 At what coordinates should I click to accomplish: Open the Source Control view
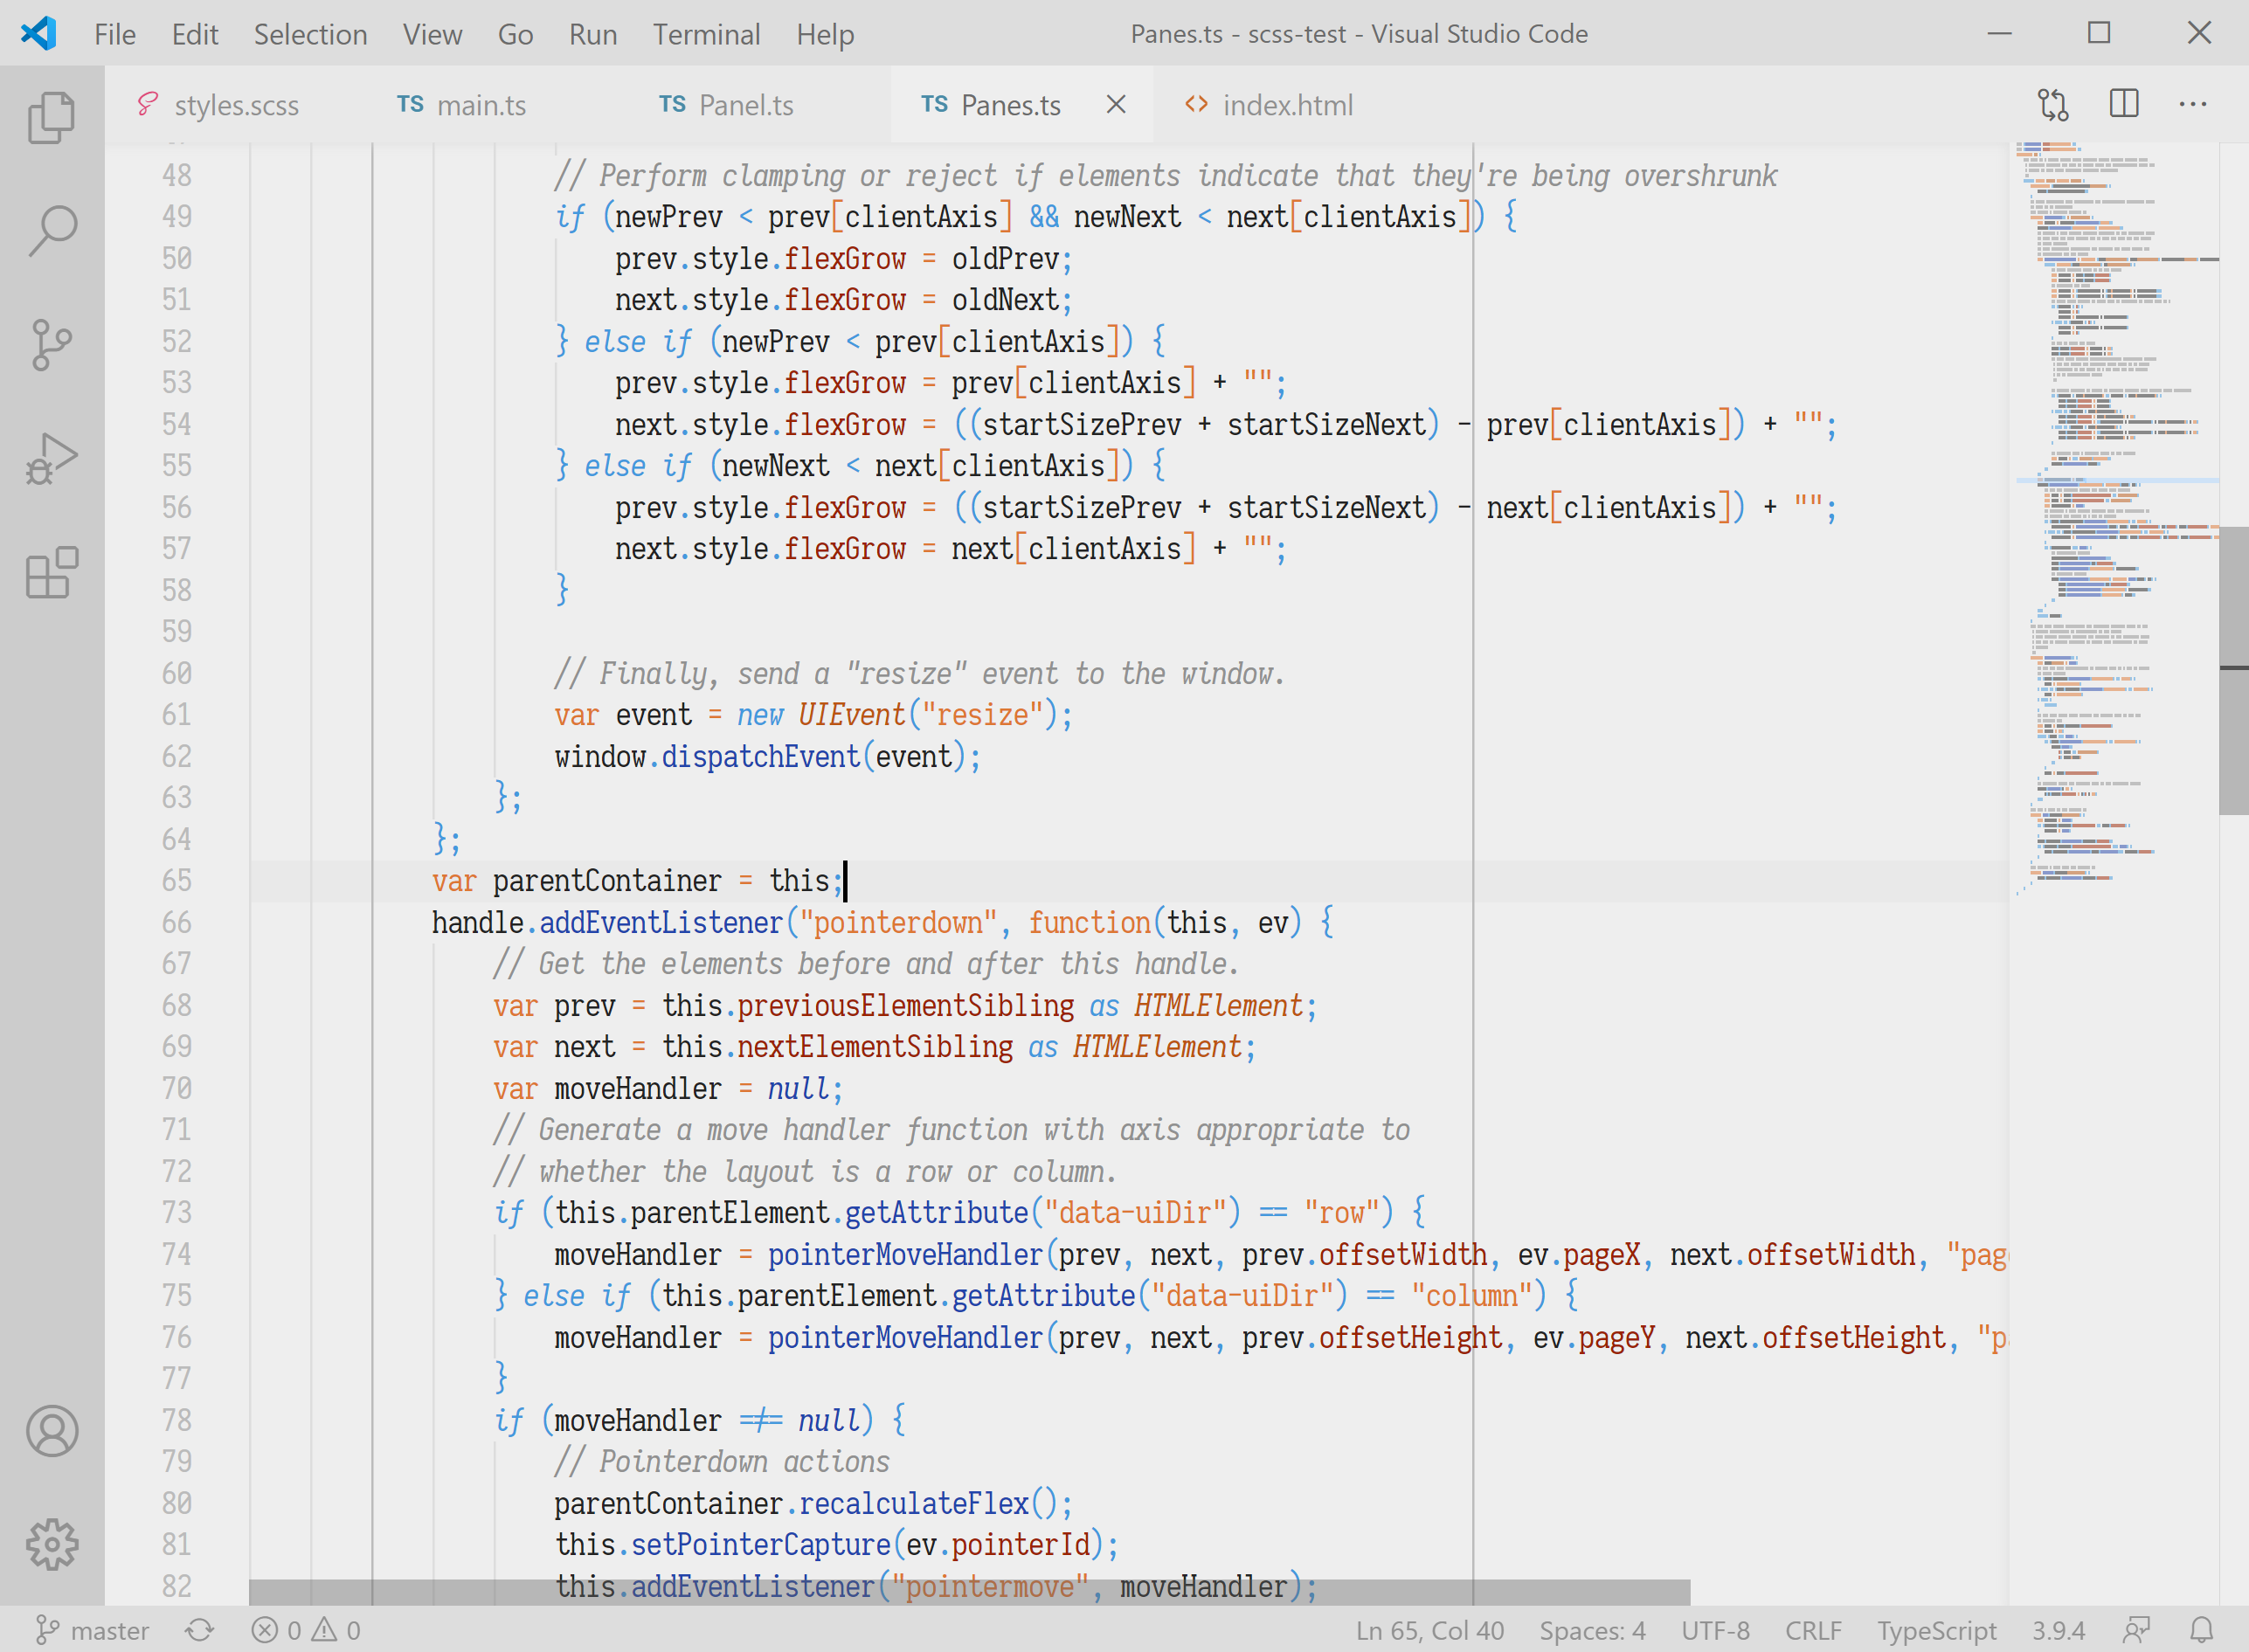pyautogui.click(x=52, y=345)
